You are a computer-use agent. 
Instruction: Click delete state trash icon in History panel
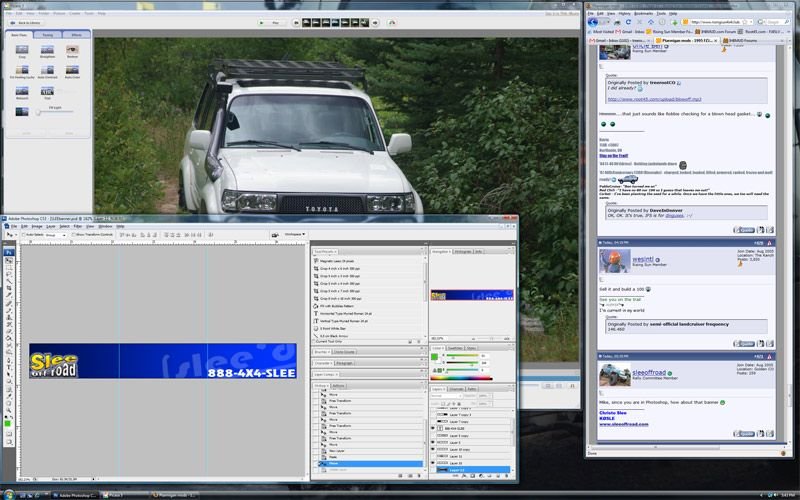tap(419, 476)
